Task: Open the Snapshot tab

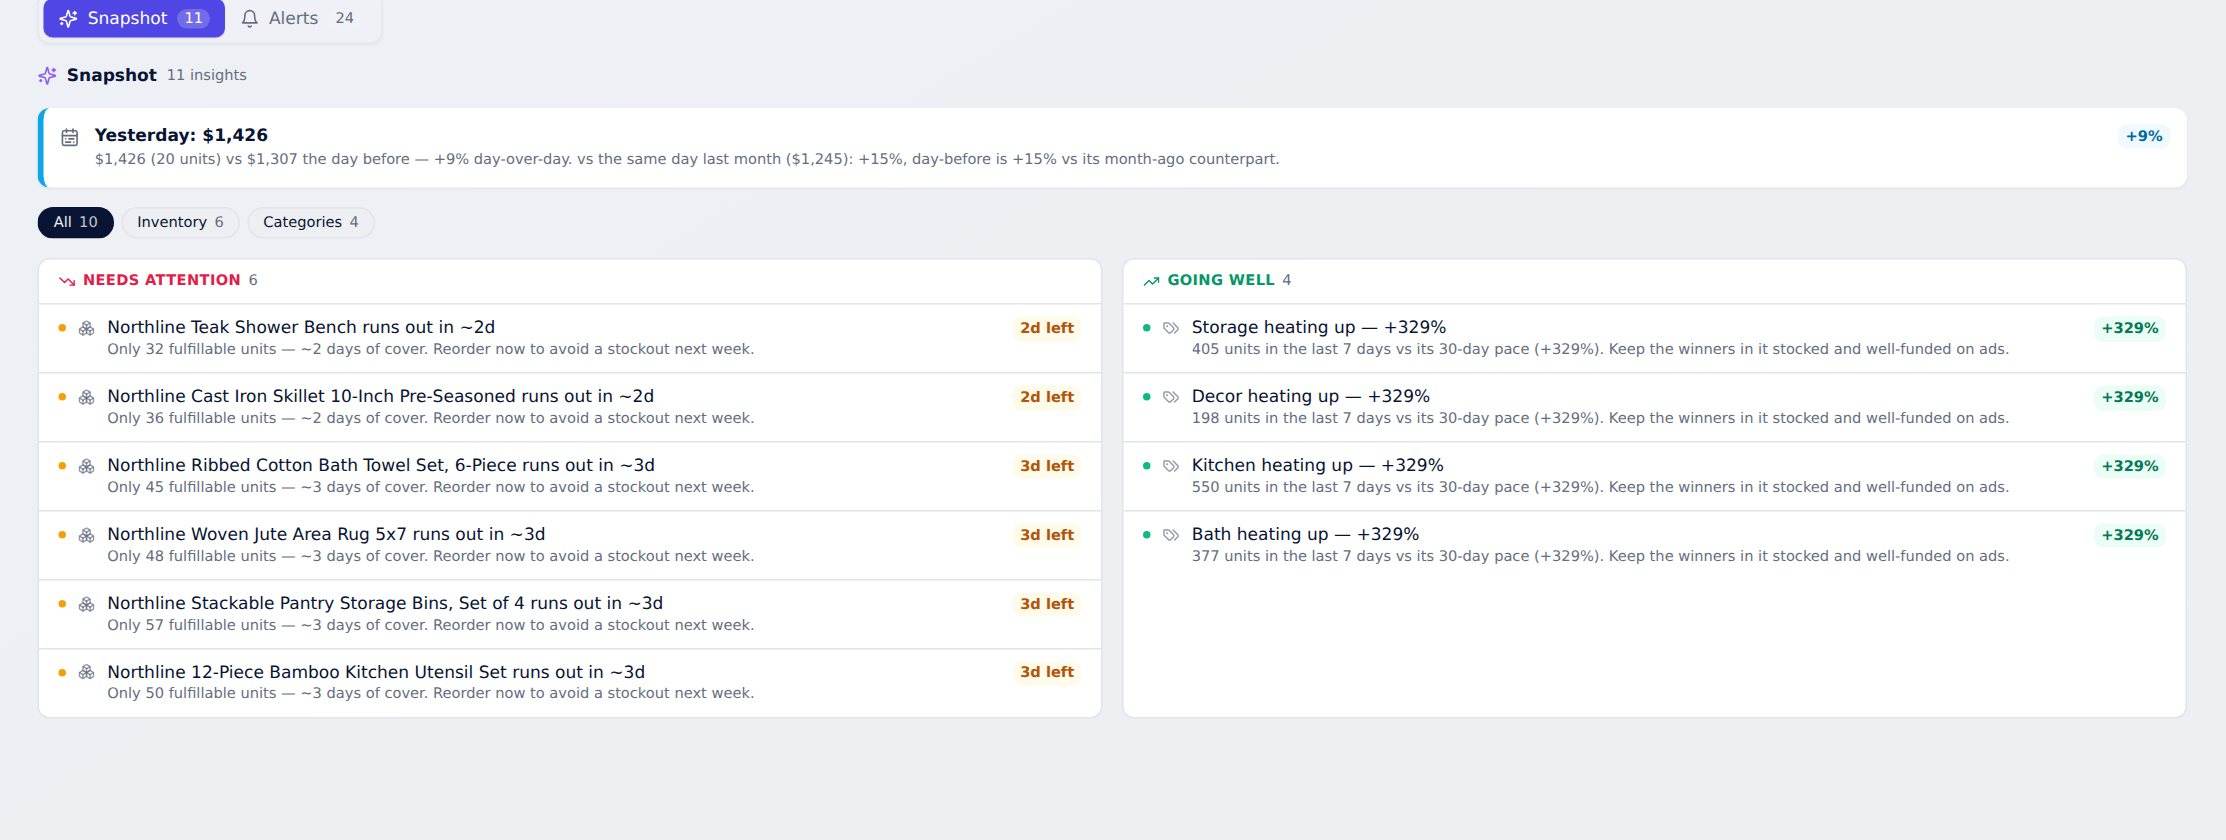Action: point(134,18)
